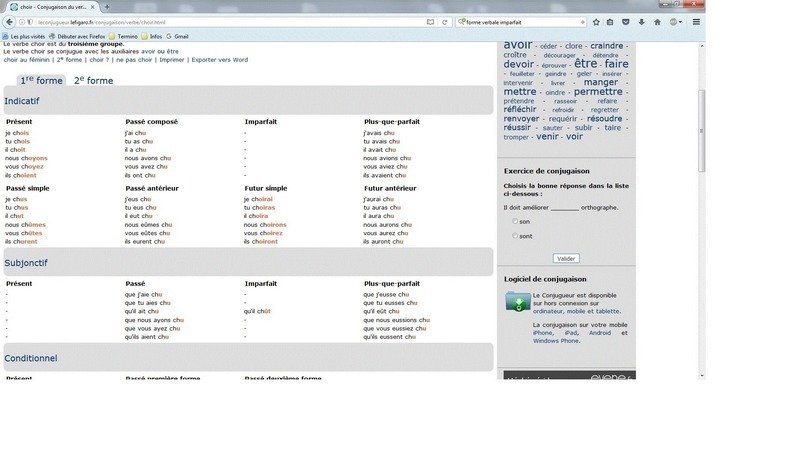Image resolution: width=800 pixels, height=450 pixels.
Task: Select the 'sont' radio button
Action: click(x=515, y=236)
